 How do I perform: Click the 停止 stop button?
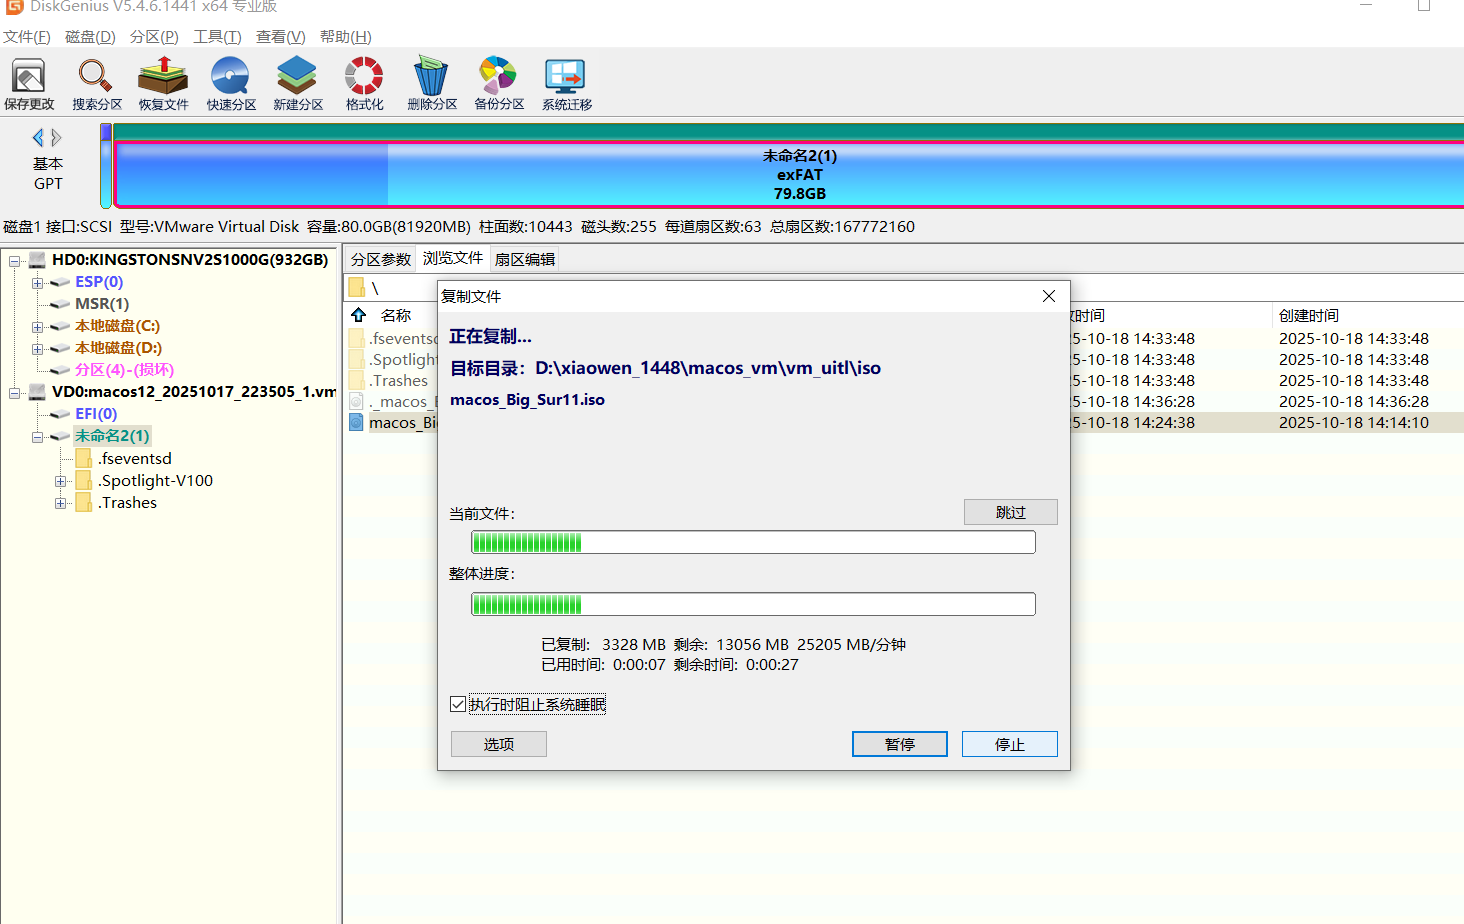[x=1010, y=744]
